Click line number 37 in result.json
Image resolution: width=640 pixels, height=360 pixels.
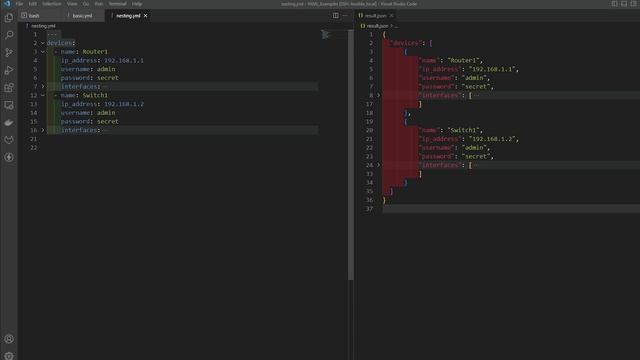point(369,209)
